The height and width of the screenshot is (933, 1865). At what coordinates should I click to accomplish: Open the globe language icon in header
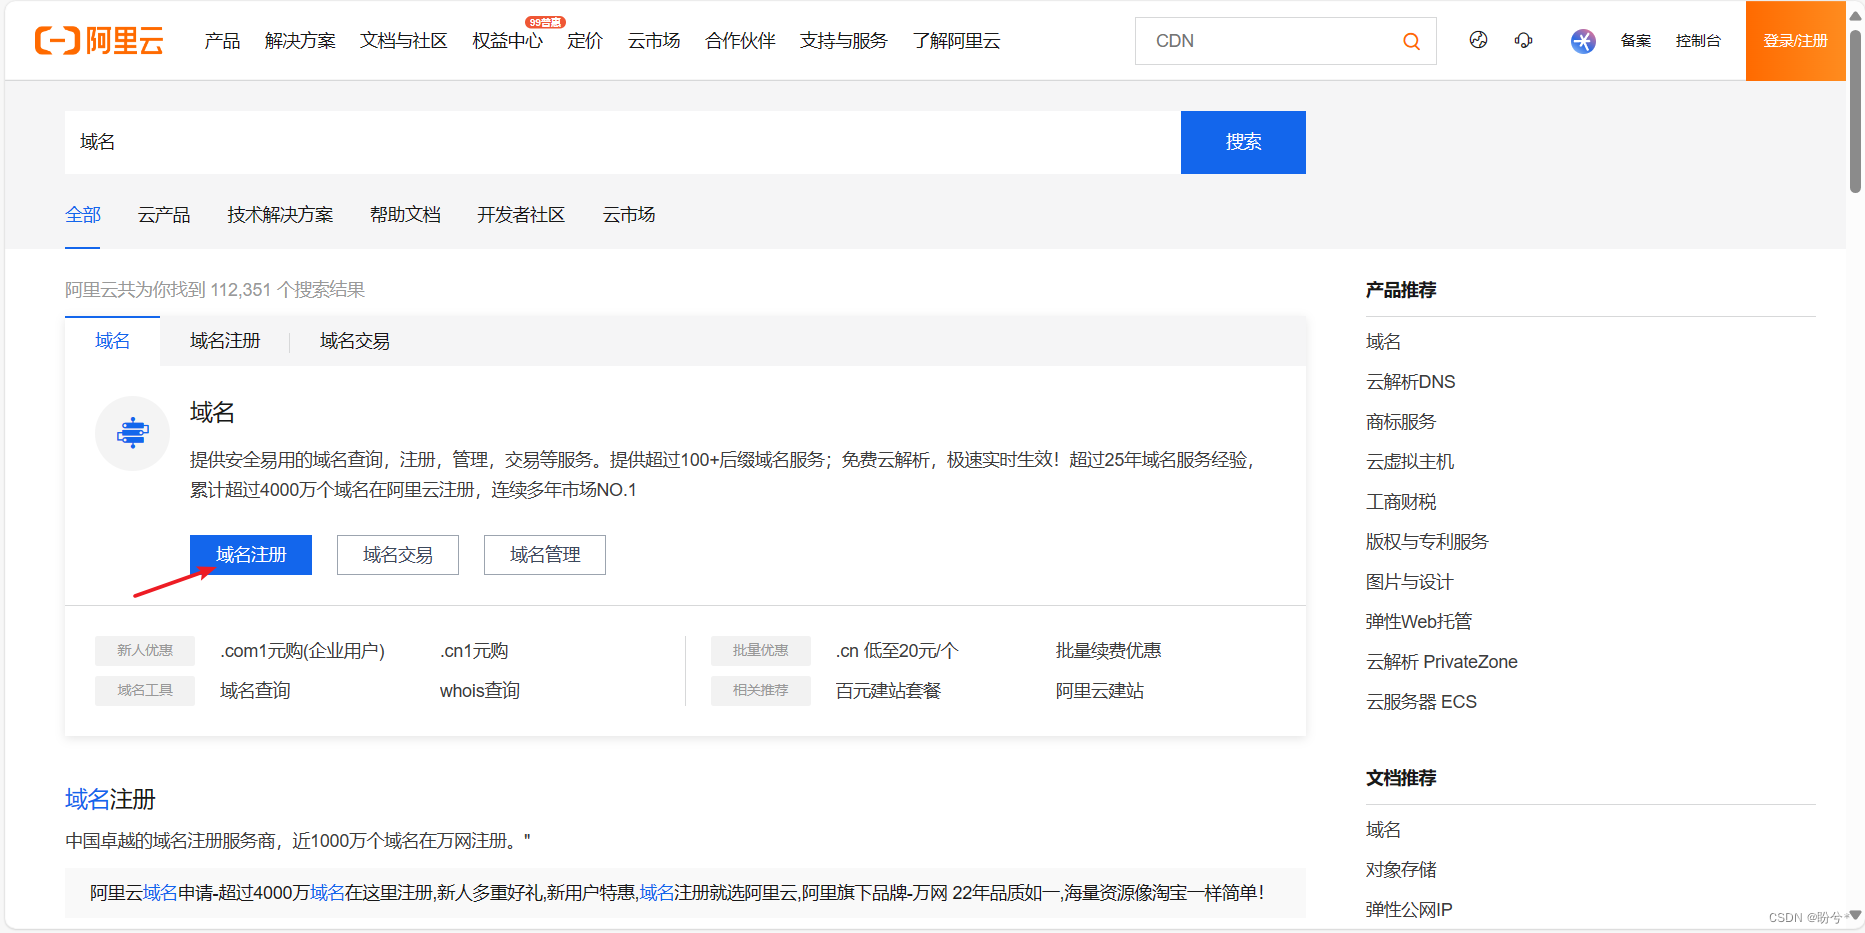1478,40
